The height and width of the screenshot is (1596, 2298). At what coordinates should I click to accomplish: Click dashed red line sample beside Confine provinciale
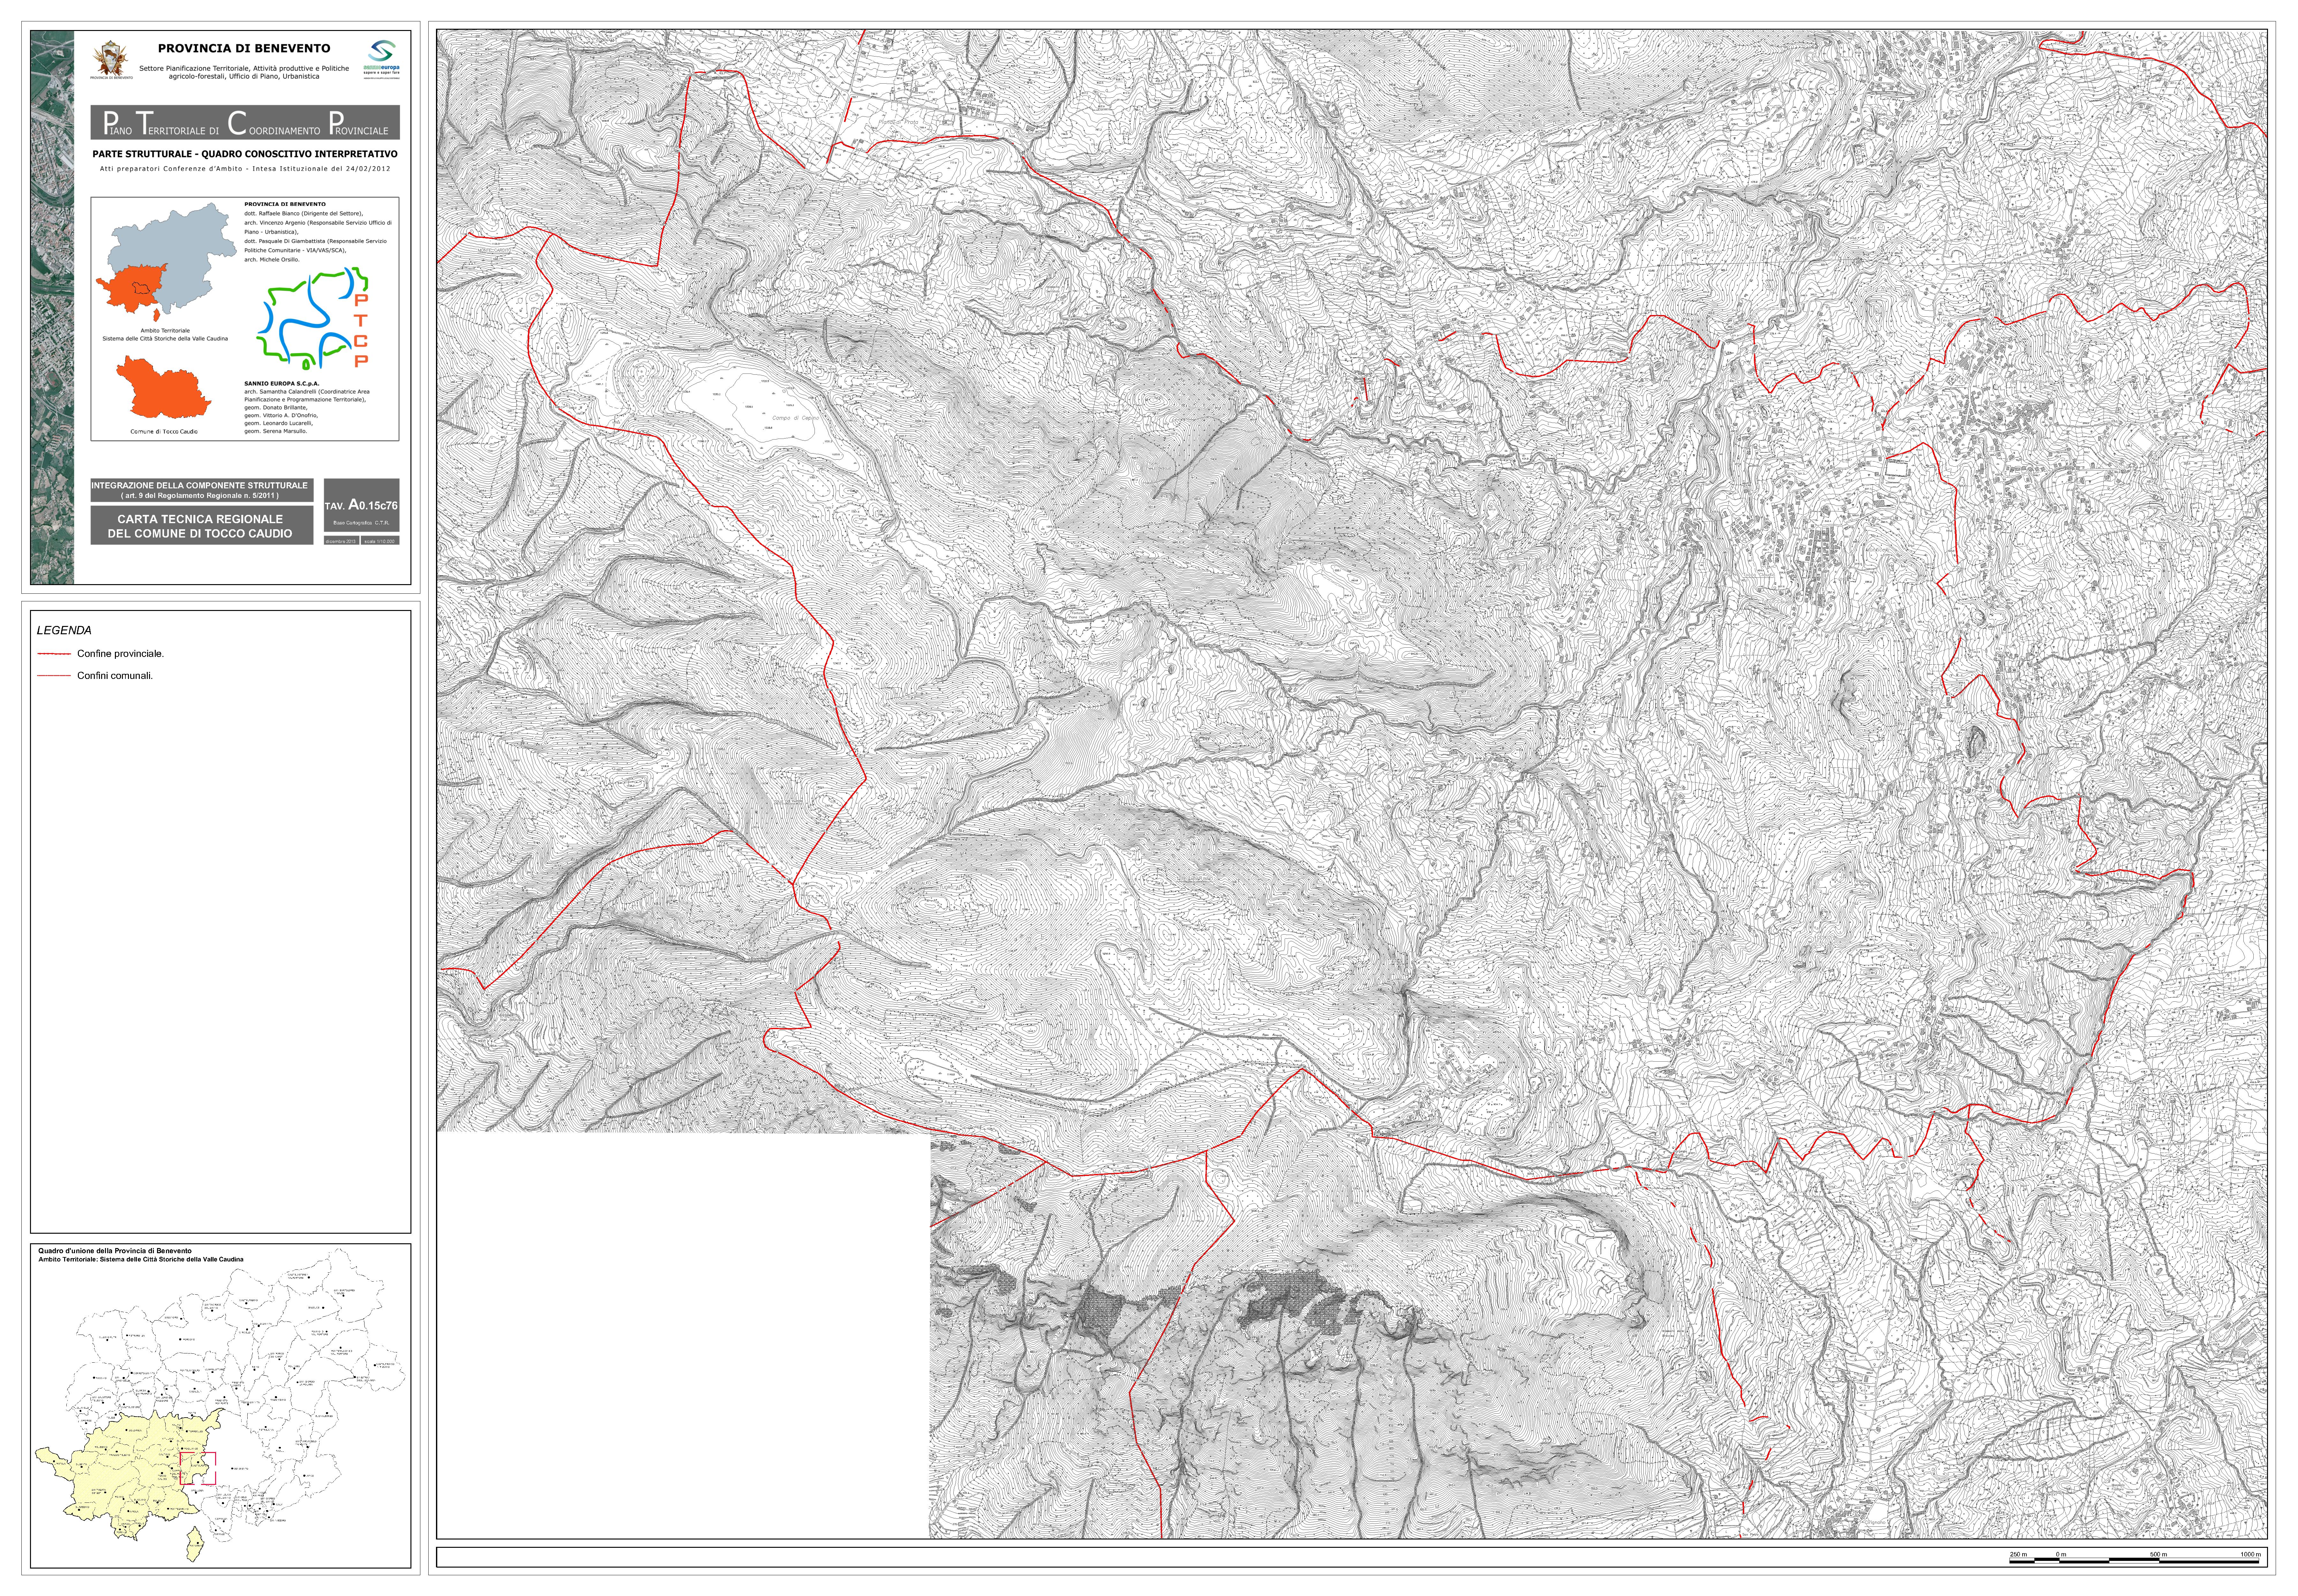coord(54,654)
